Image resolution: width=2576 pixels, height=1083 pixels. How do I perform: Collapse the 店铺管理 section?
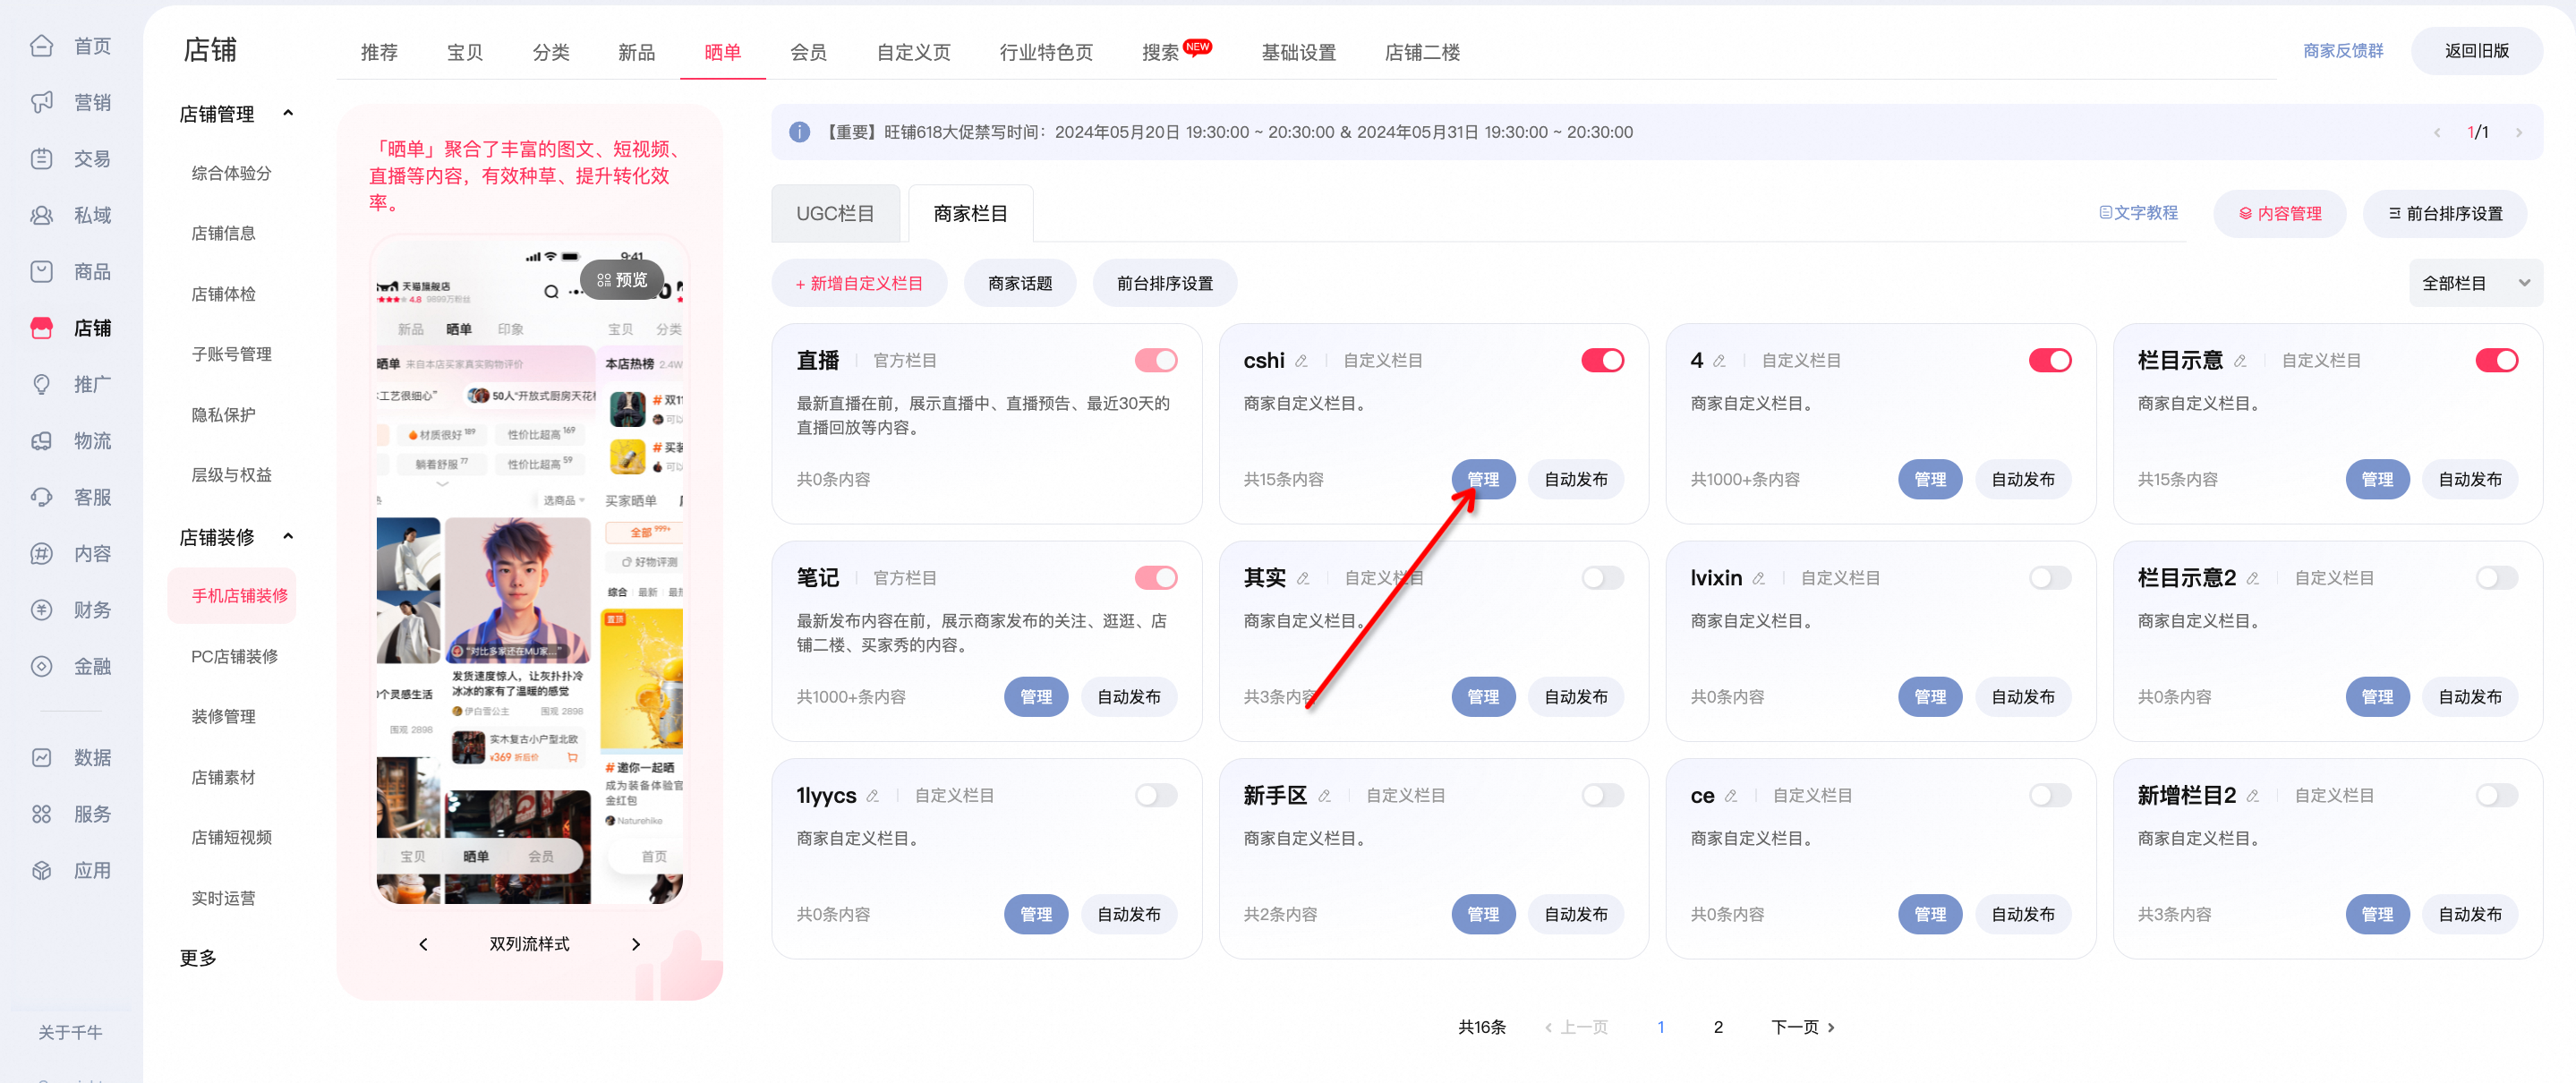pos(288,113)
